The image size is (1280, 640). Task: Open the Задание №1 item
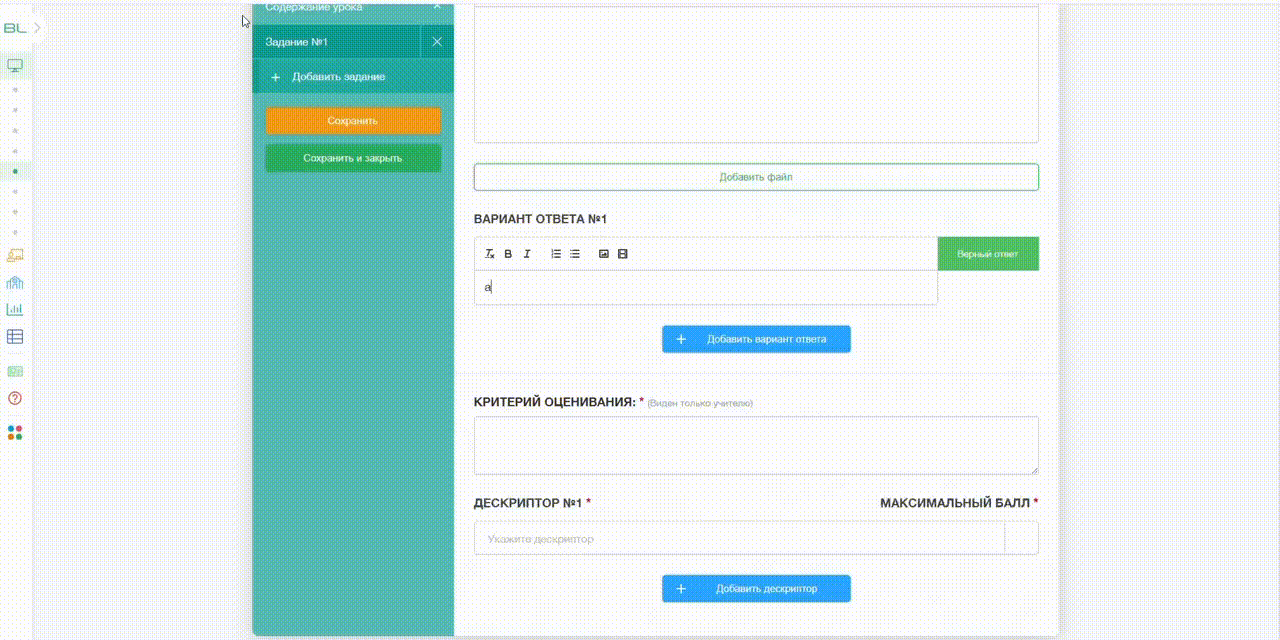[x=336, y=42]
